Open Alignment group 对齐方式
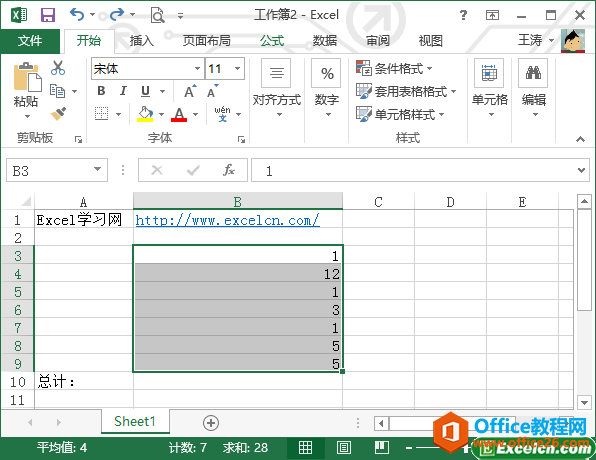596x460 pixels. [x=277, y=89]
